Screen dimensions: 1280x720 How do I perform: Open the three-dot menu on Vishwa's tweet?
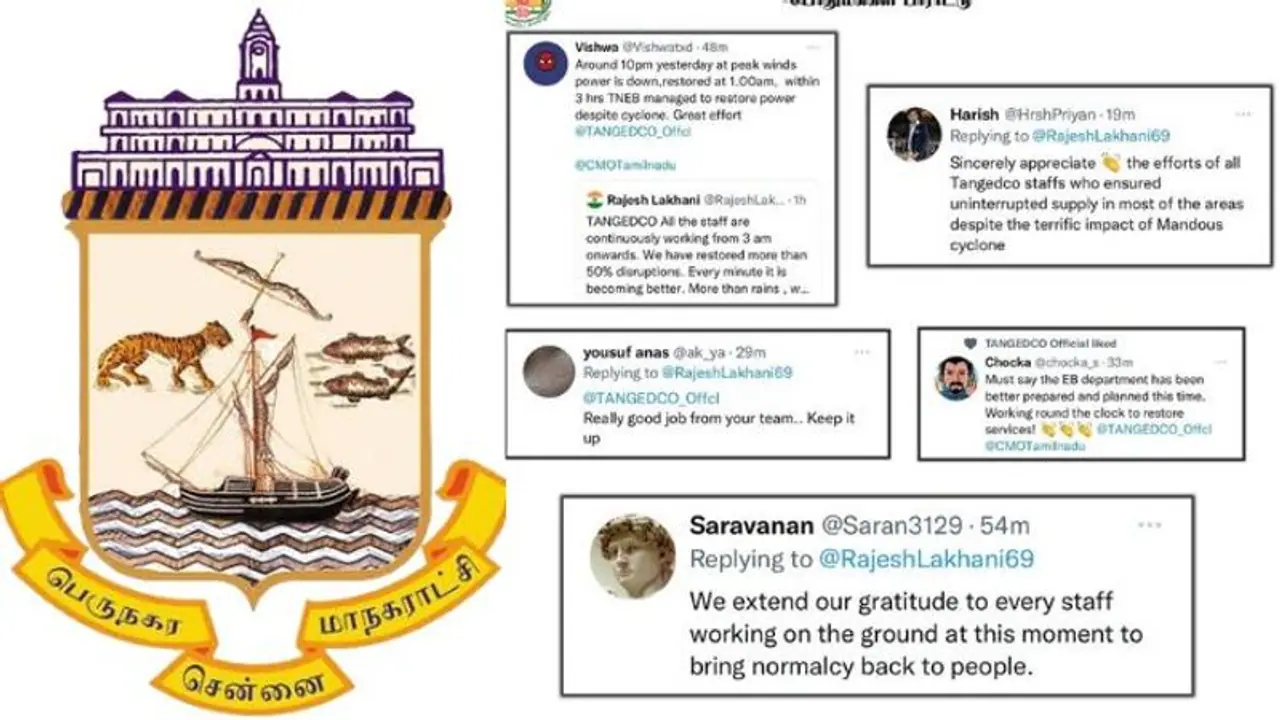tap(812, 47)
